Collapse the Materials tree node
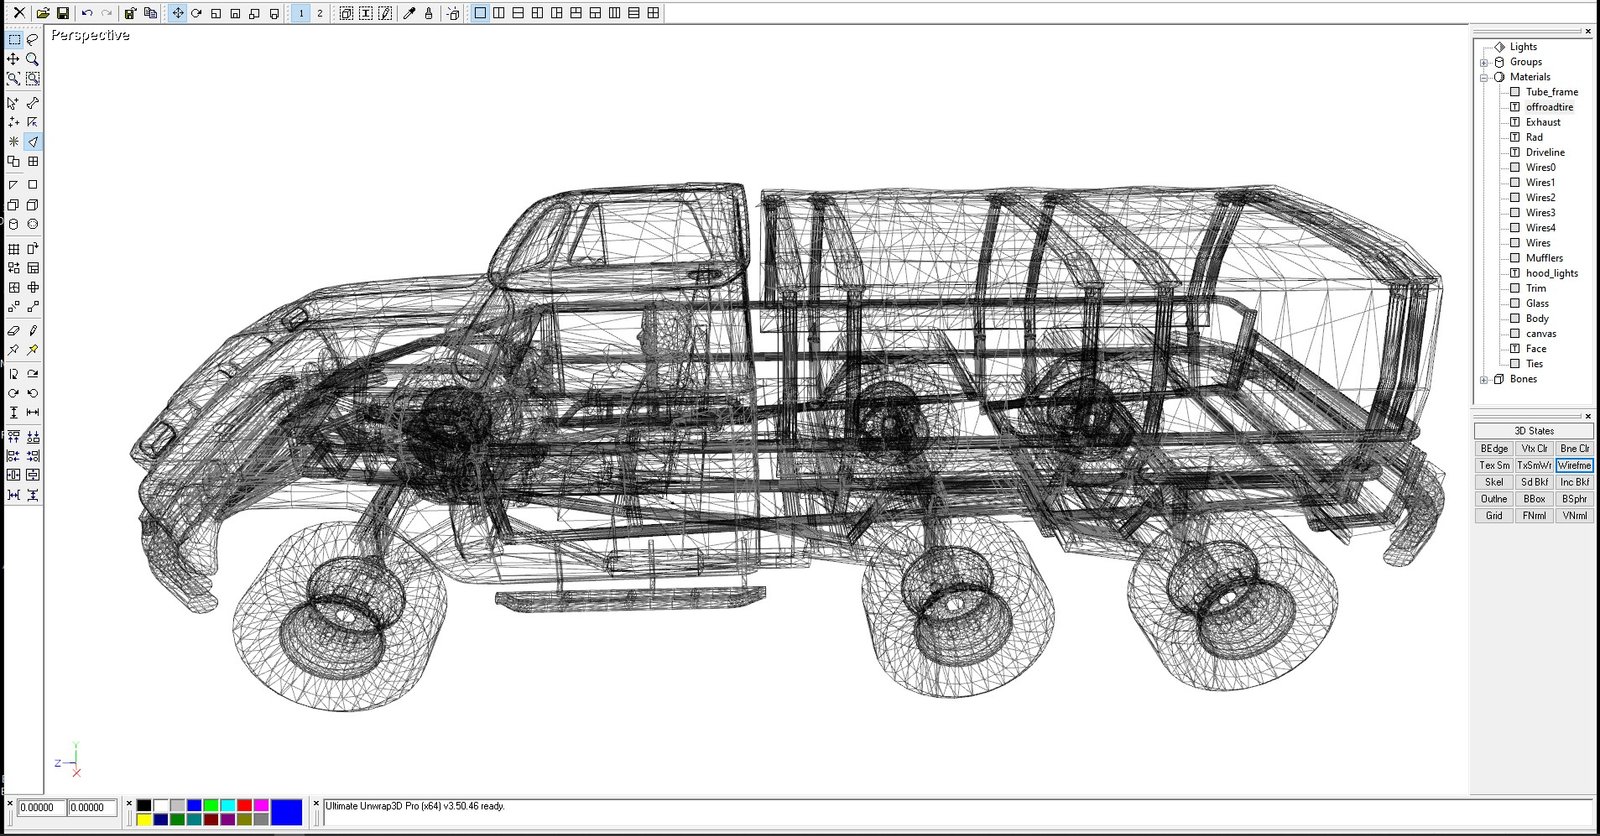 click(1484, 77)
